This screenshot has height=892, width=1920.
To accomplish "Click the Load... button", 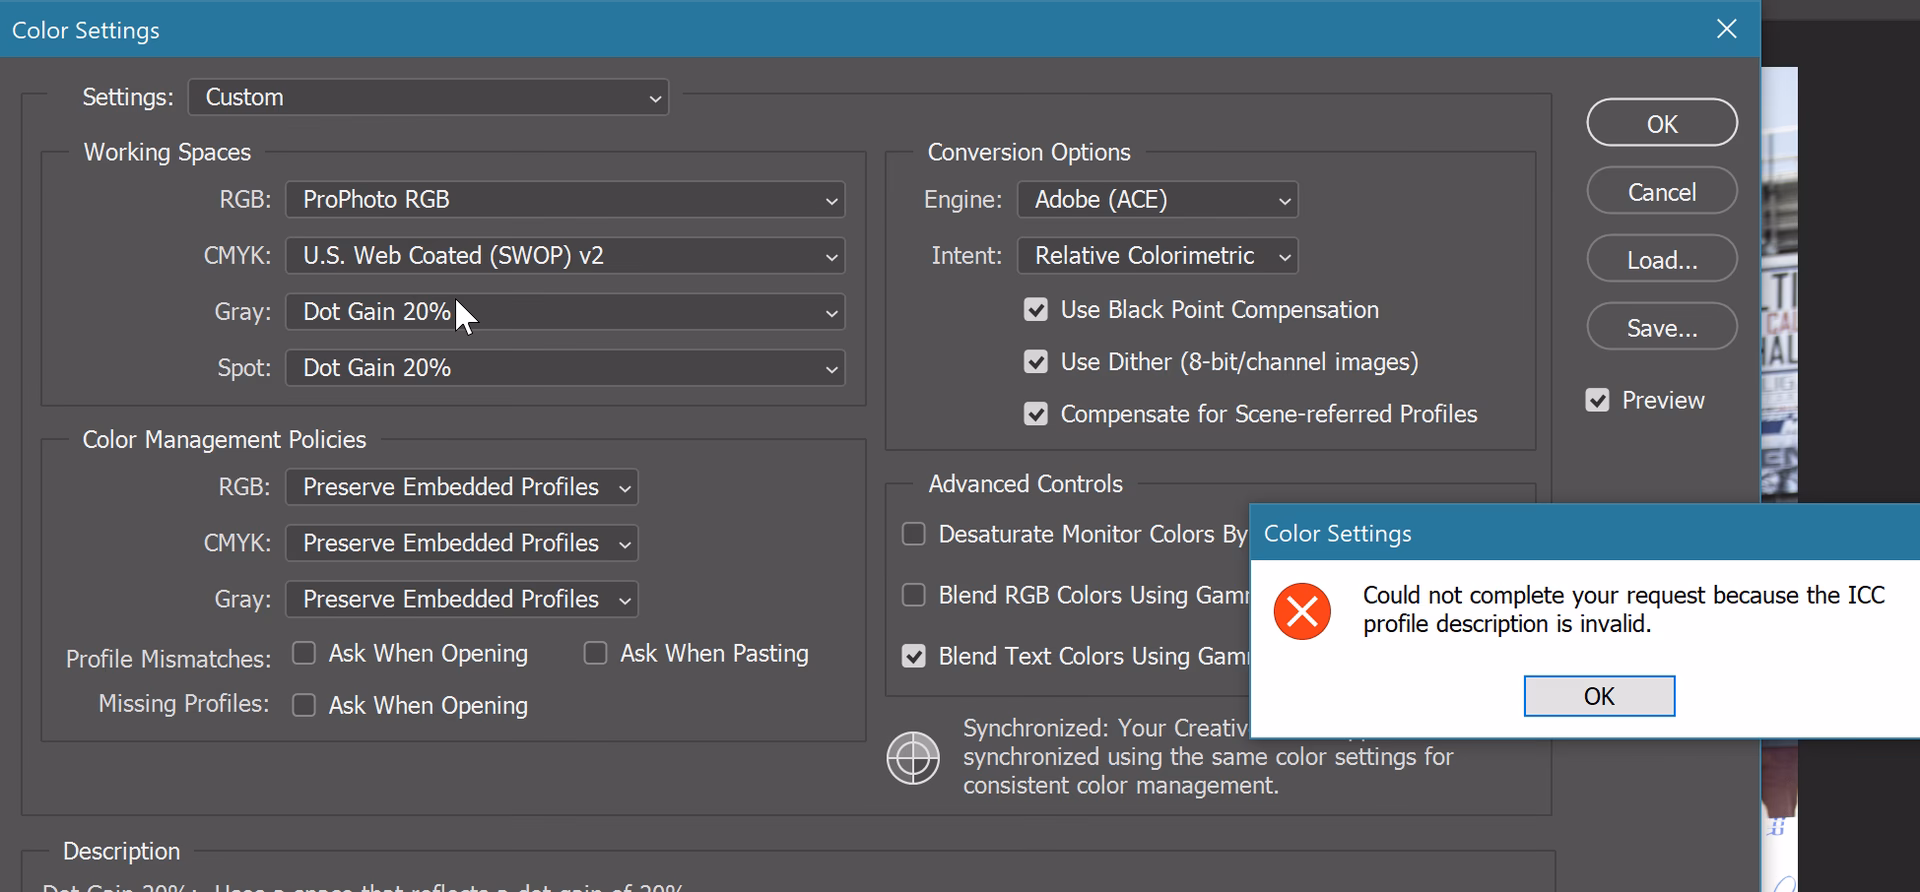I will coord(1661,260).
